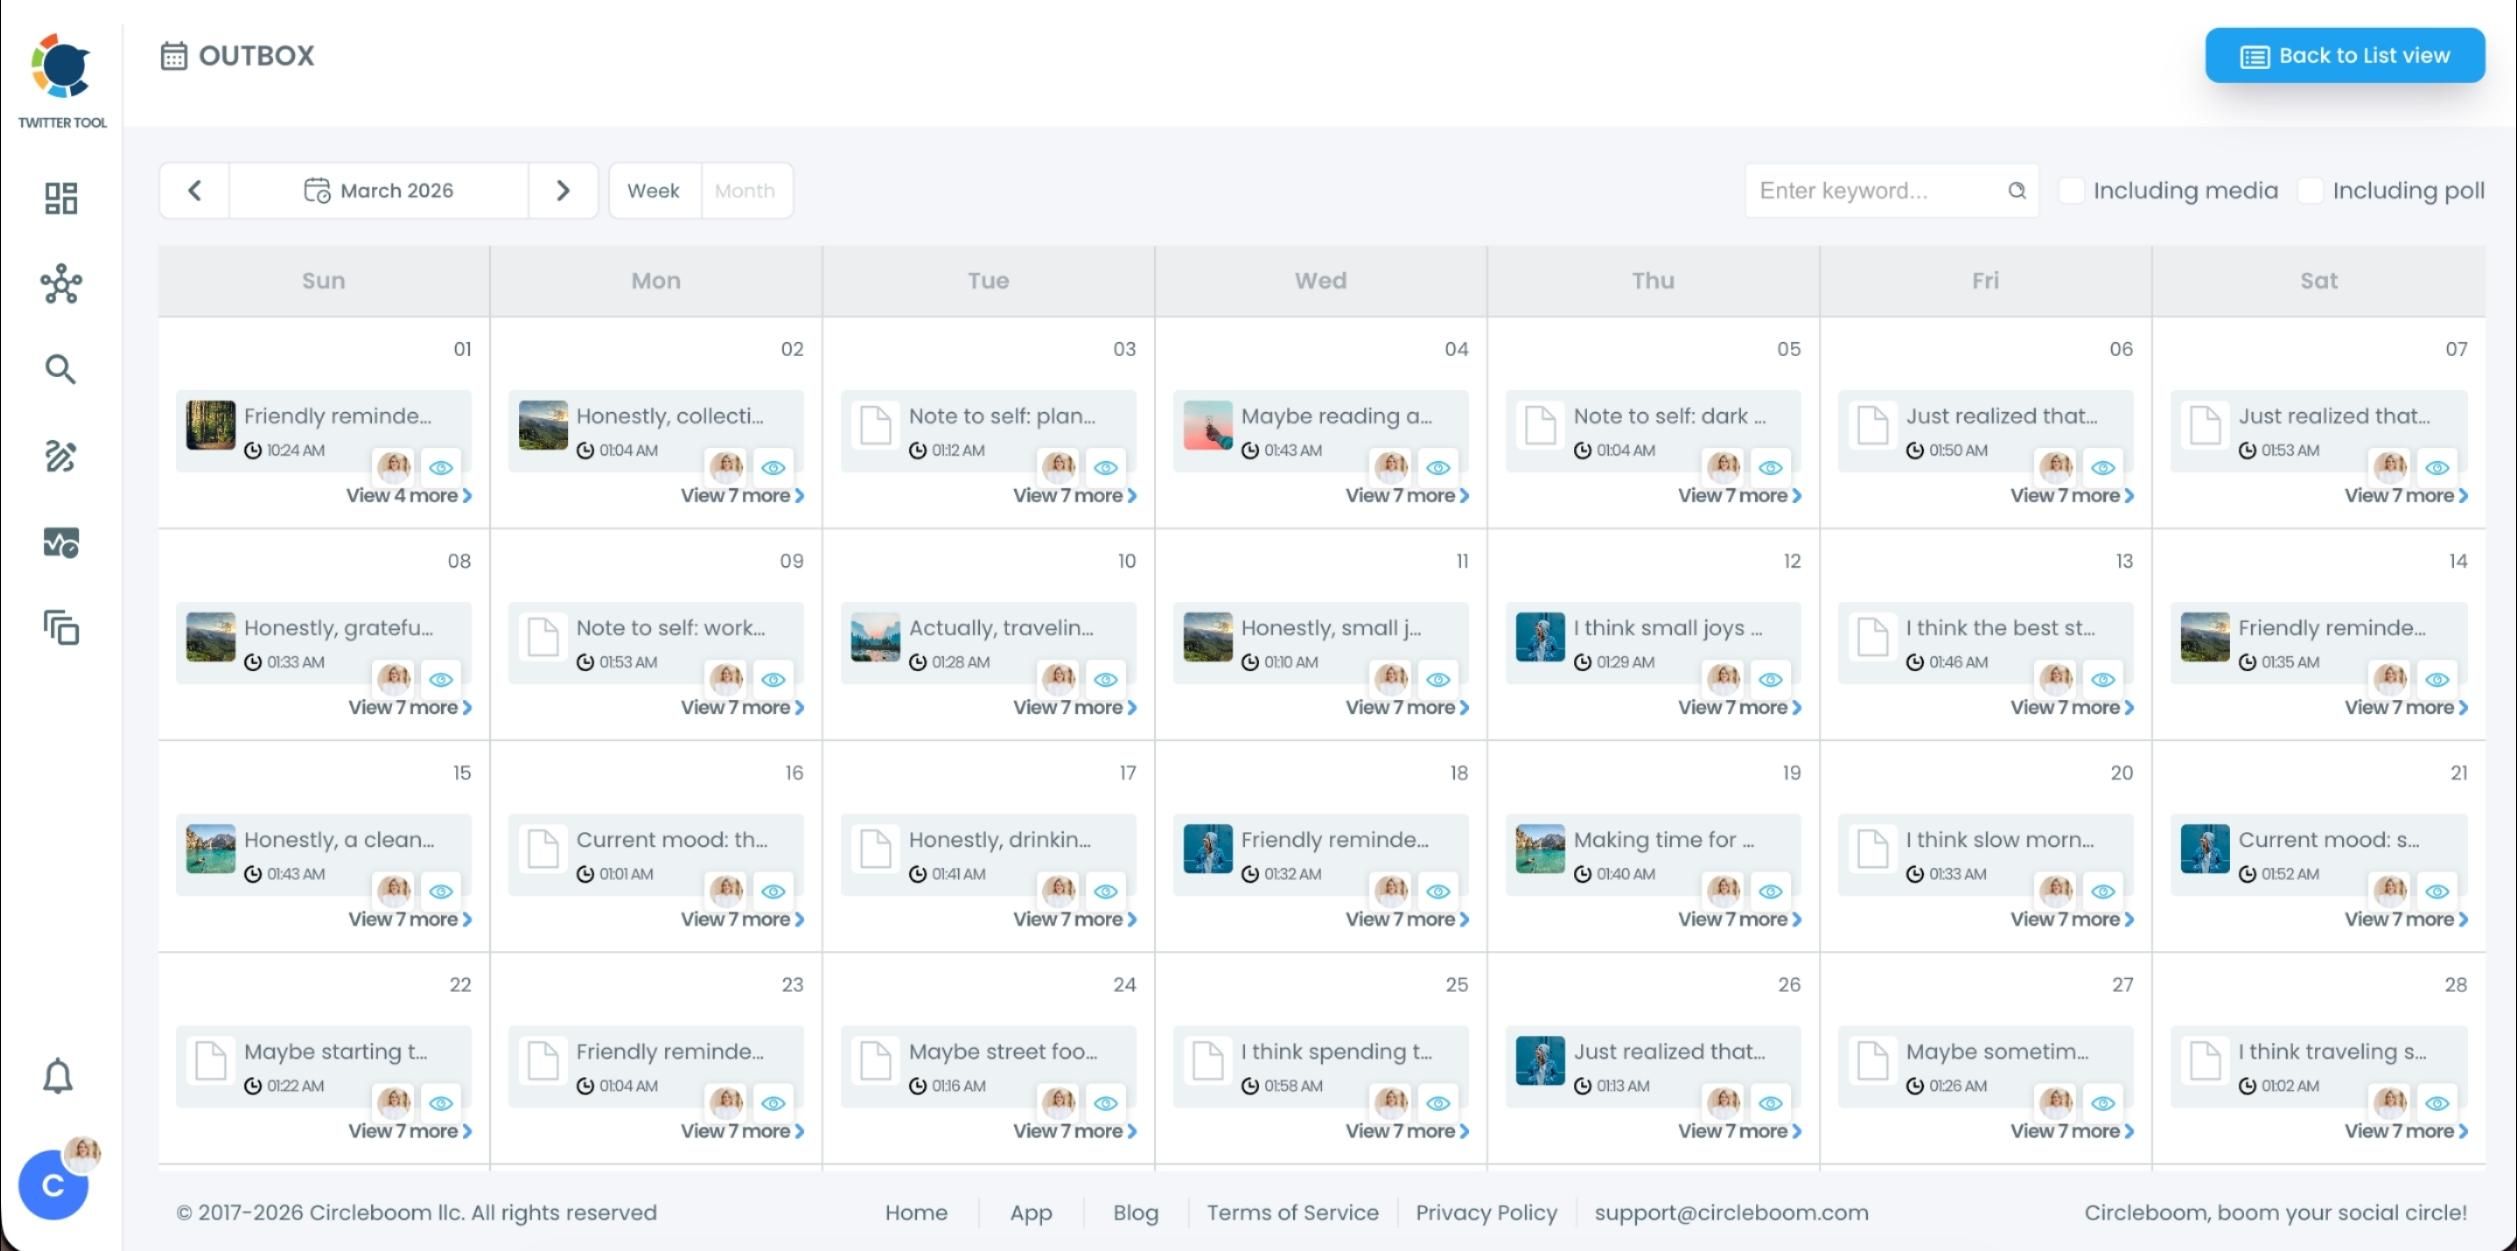
Task: Preview the March 1 post via its eye icon
Action: [442, 467]
